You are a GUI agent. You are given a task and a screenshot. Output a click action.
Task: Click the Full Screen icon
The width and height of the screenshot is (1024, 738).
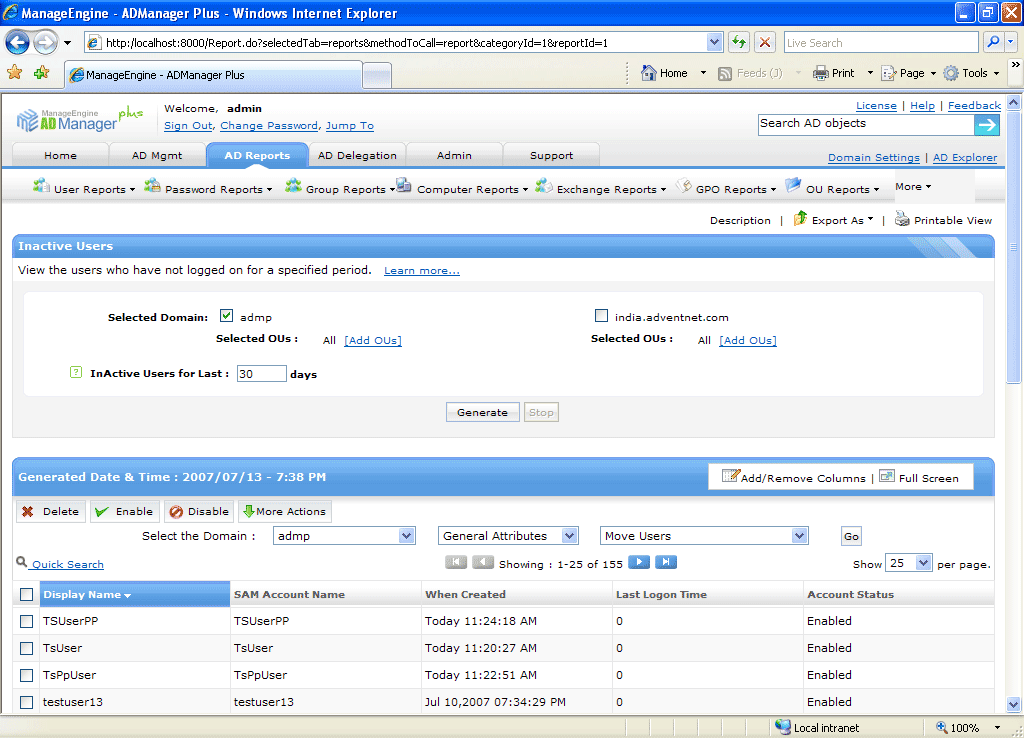(x=887, y=476)
